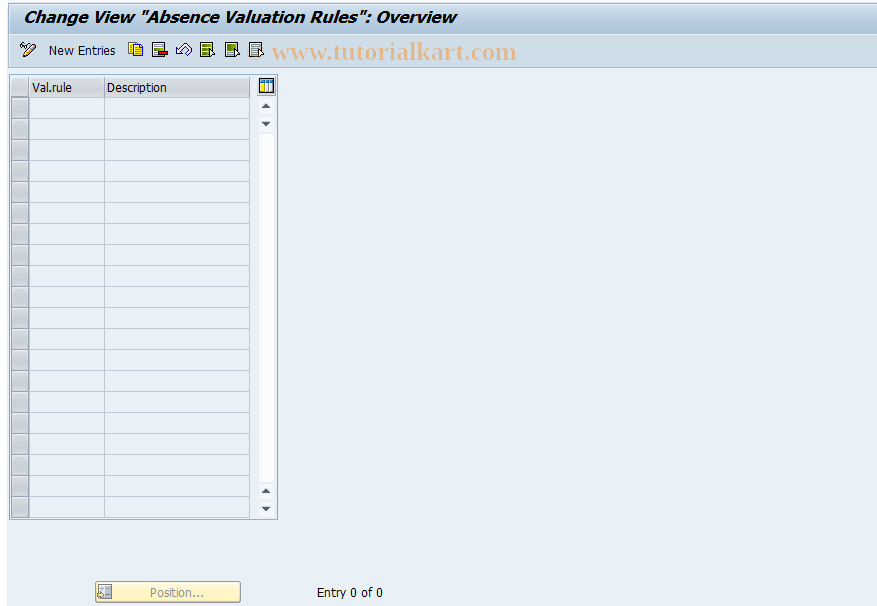Click the Val.rule column header

[67, 87]
